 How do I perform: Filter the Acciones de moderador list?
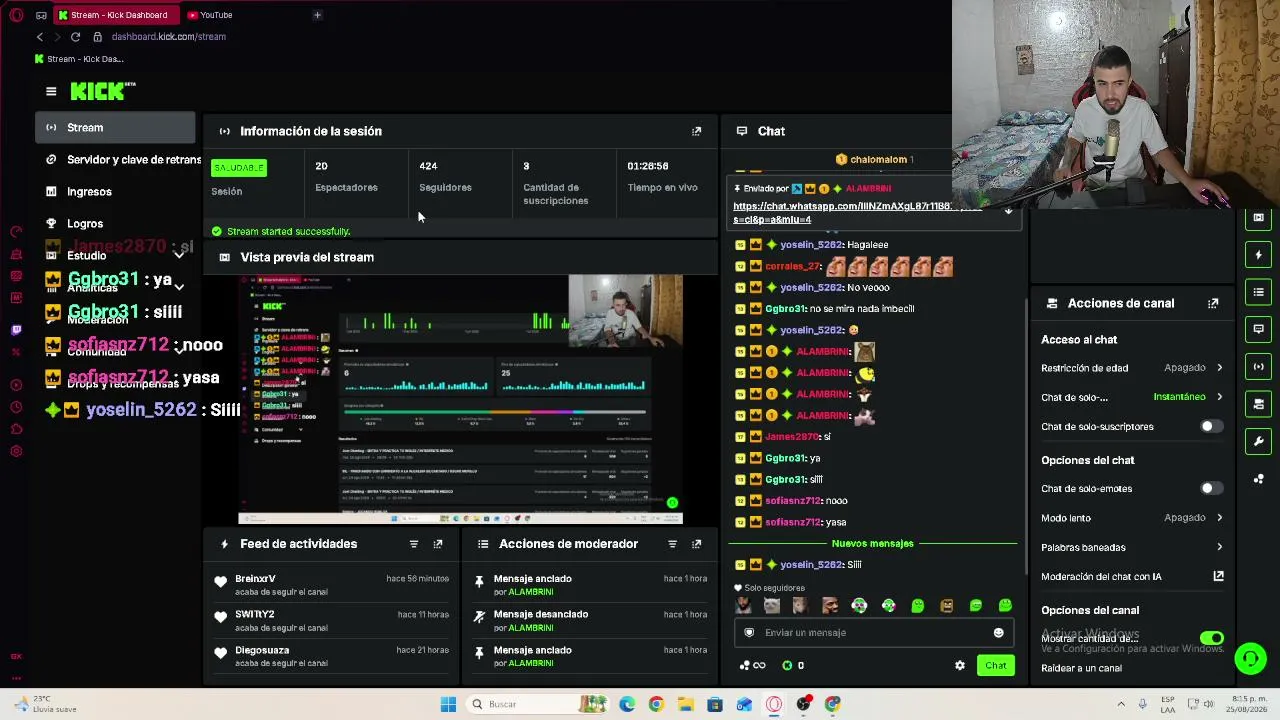click(x=672, y=544)
